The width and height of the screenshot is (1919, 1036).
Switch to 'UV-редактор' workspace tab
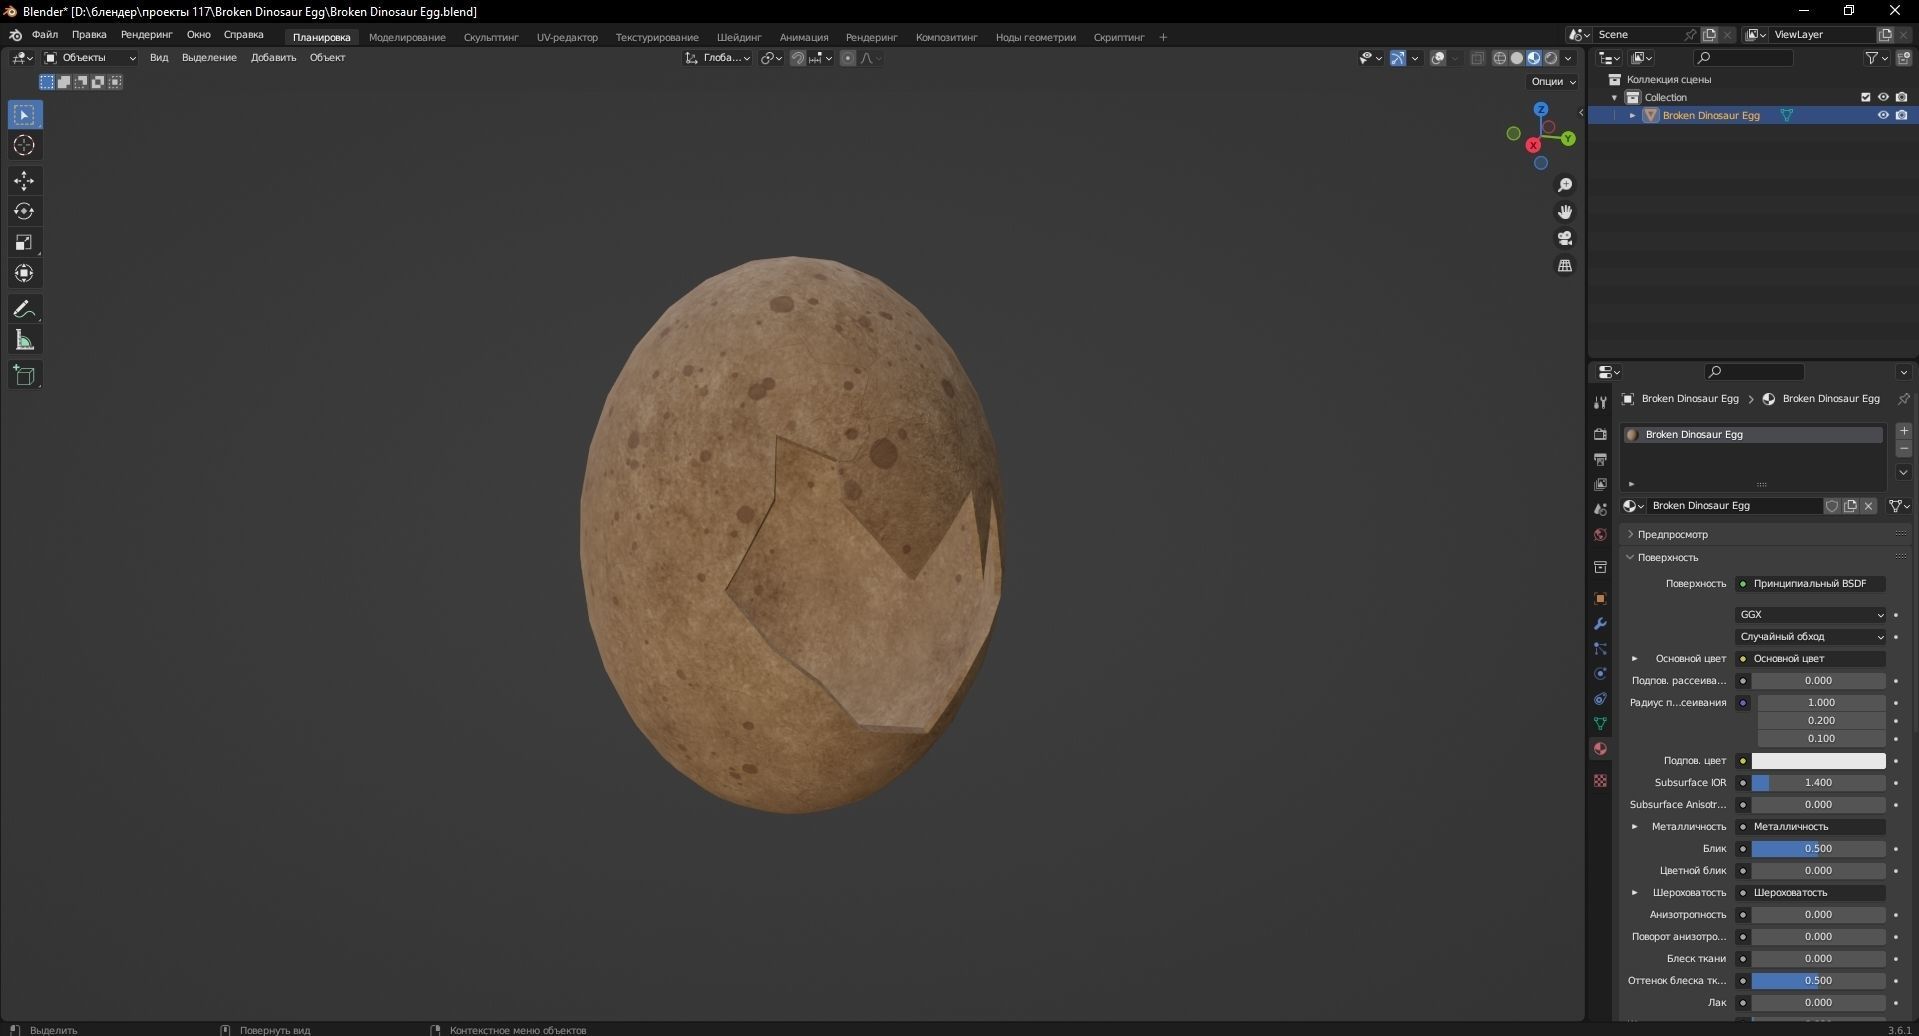[x=567, y=37]
